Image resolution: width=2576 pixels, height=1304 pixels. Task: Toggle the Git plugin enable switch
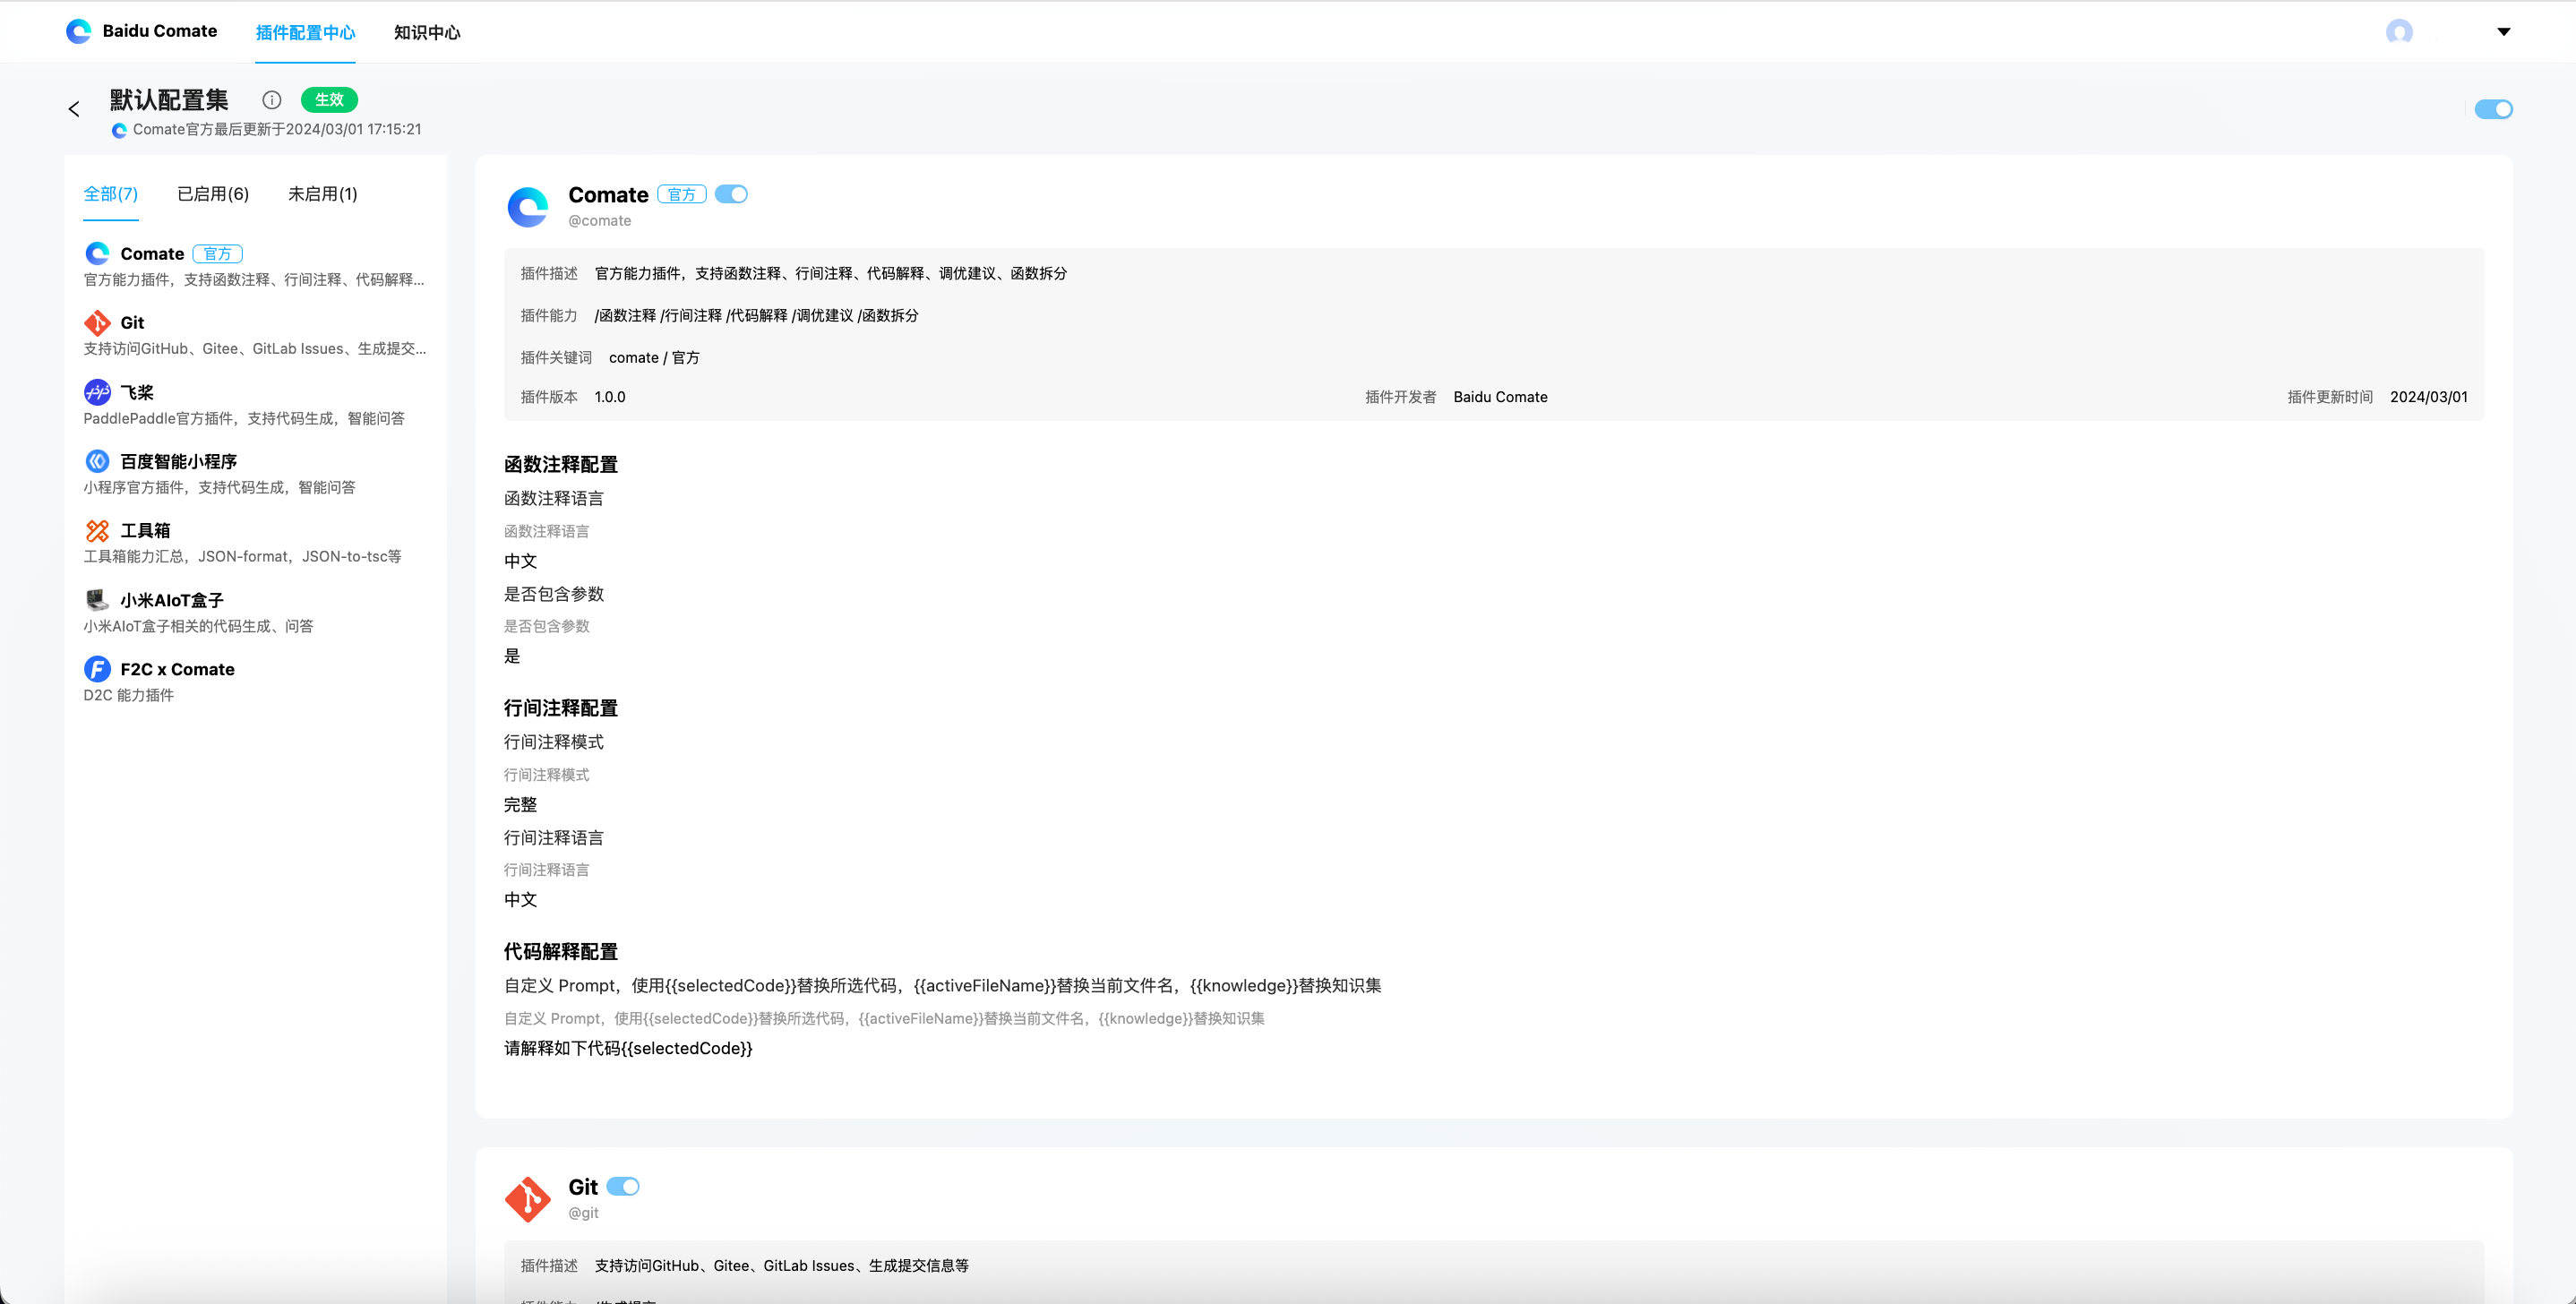622,1186
